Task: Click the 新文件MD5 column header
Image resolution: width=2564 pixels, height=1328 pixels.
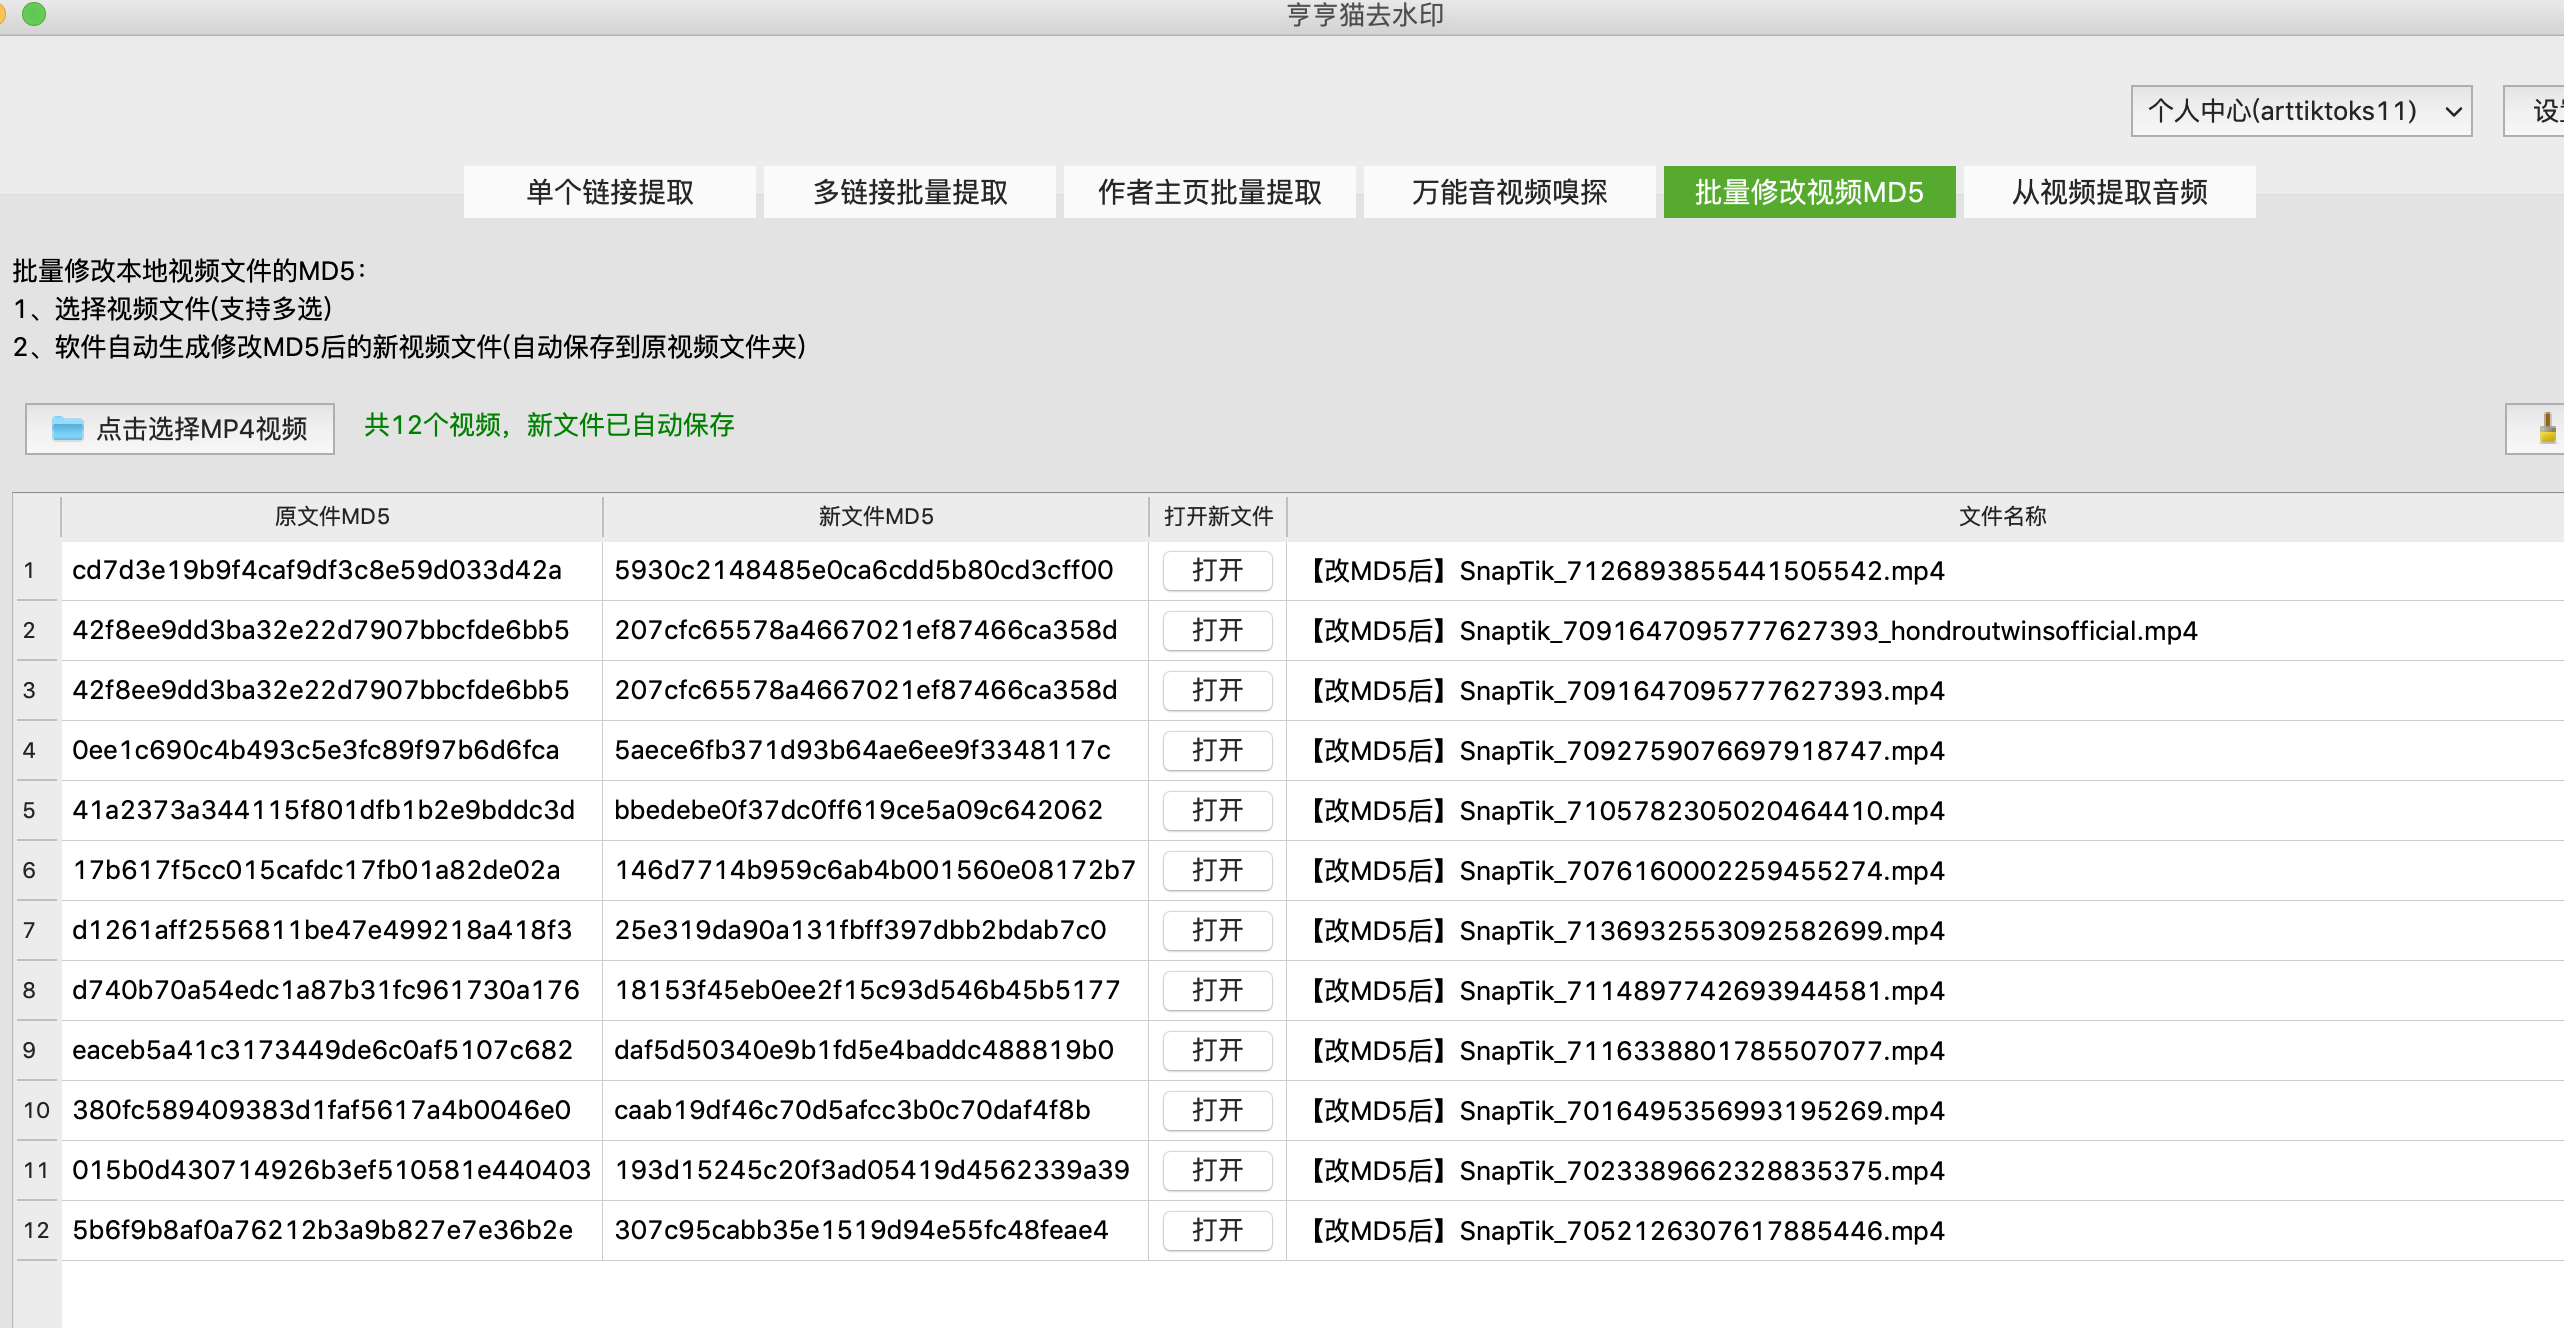Action: click(876, 517)
